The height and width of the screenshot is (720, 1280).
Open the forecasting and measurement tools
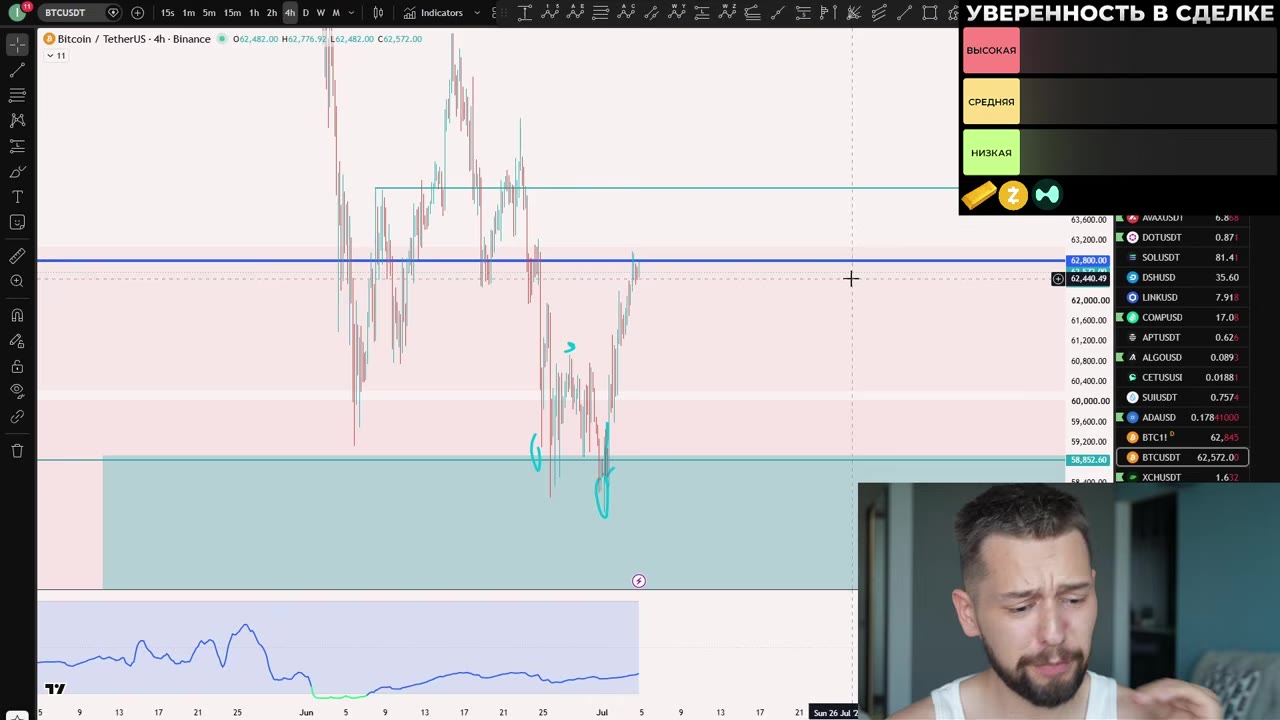pos(17,146)
